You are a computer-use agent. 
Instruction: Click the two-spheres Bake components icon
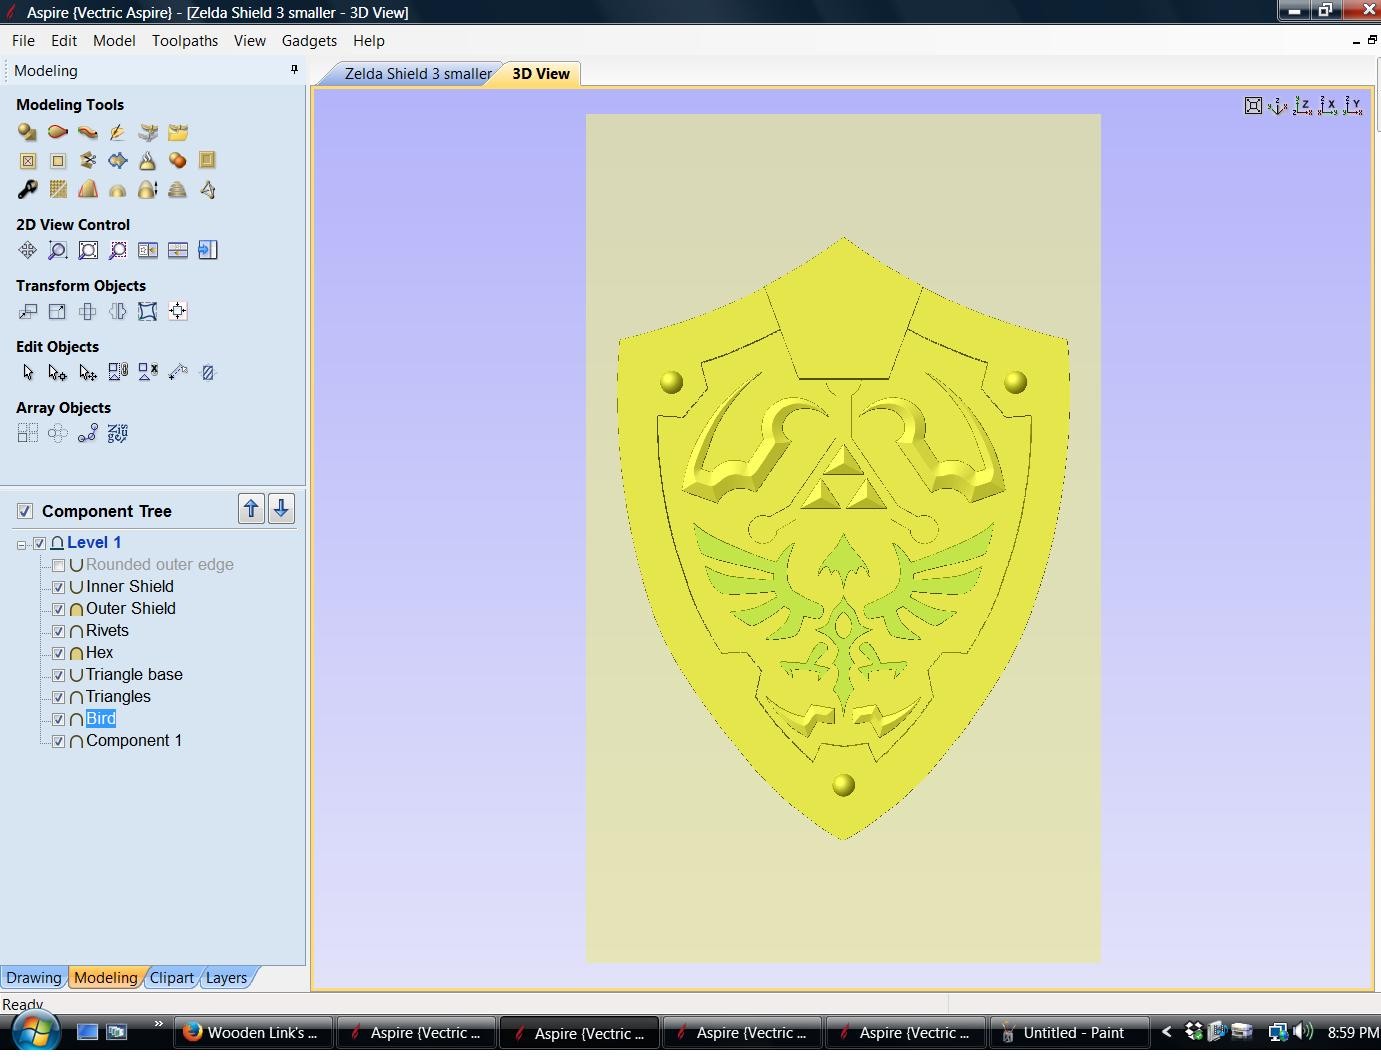click(178, 160)
